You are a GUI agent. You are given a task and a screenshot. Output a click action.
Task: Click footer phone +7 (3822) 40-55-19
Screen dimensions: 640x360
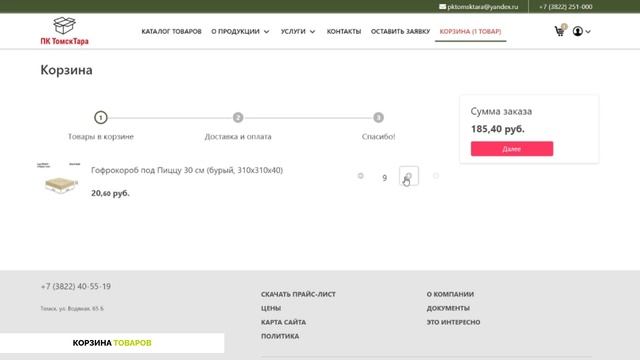pos(76,287)
